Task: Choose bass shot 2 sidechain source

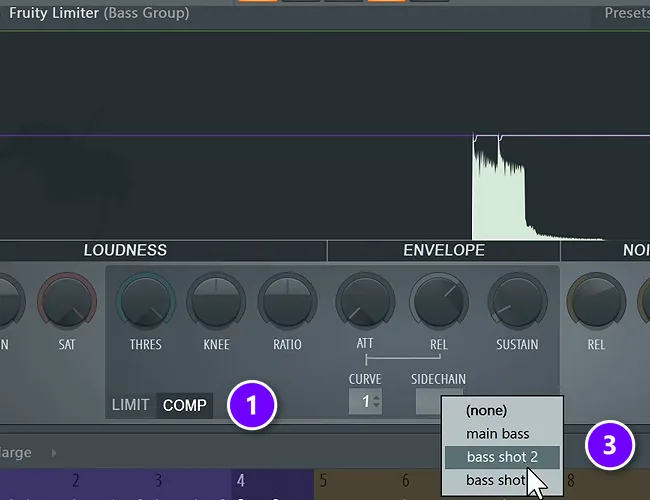Action: [502, 457]
